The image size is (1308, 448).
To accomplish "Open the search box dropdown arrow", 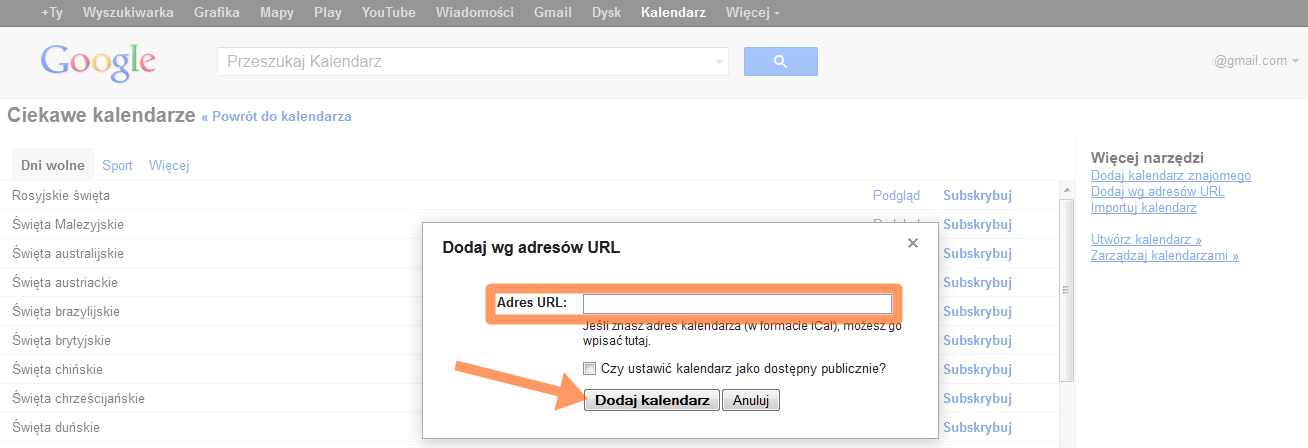I will coord(719,62).
